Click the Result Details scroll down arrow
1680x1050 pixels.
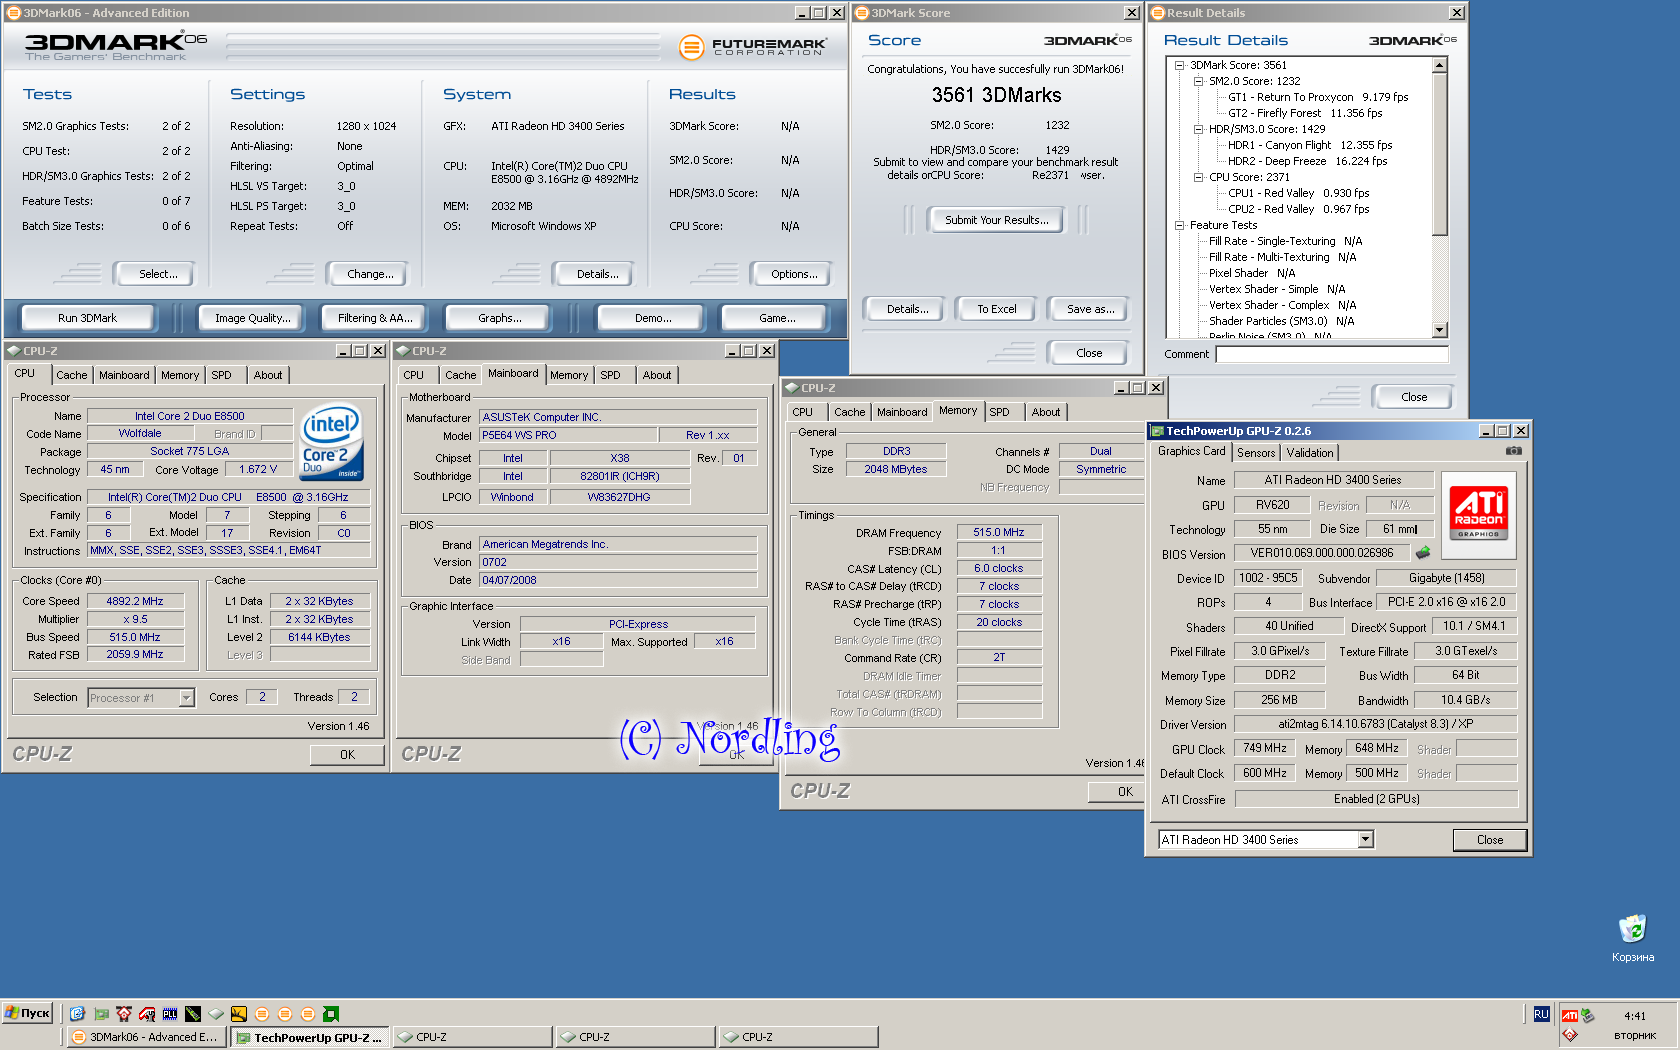[x=1440, y=330]
